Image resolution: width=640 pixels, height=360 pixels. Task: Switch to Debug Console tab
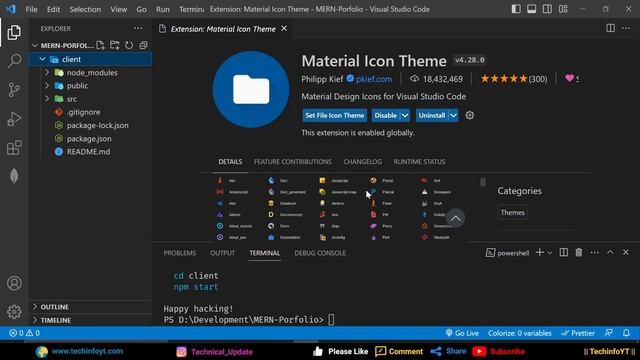click(x=320, y=253)
